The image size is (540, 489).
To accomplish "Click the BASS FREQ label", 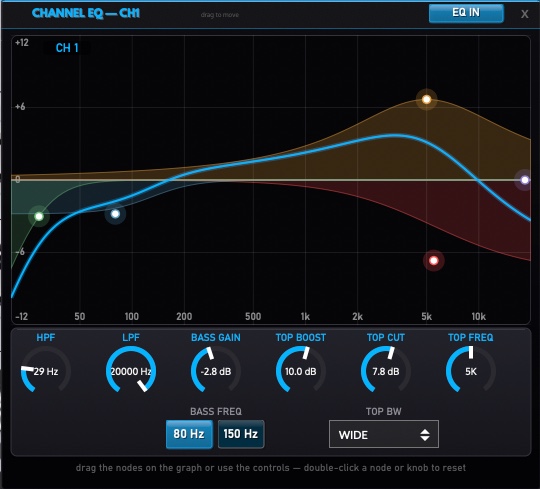I will (x=216, y=412).
